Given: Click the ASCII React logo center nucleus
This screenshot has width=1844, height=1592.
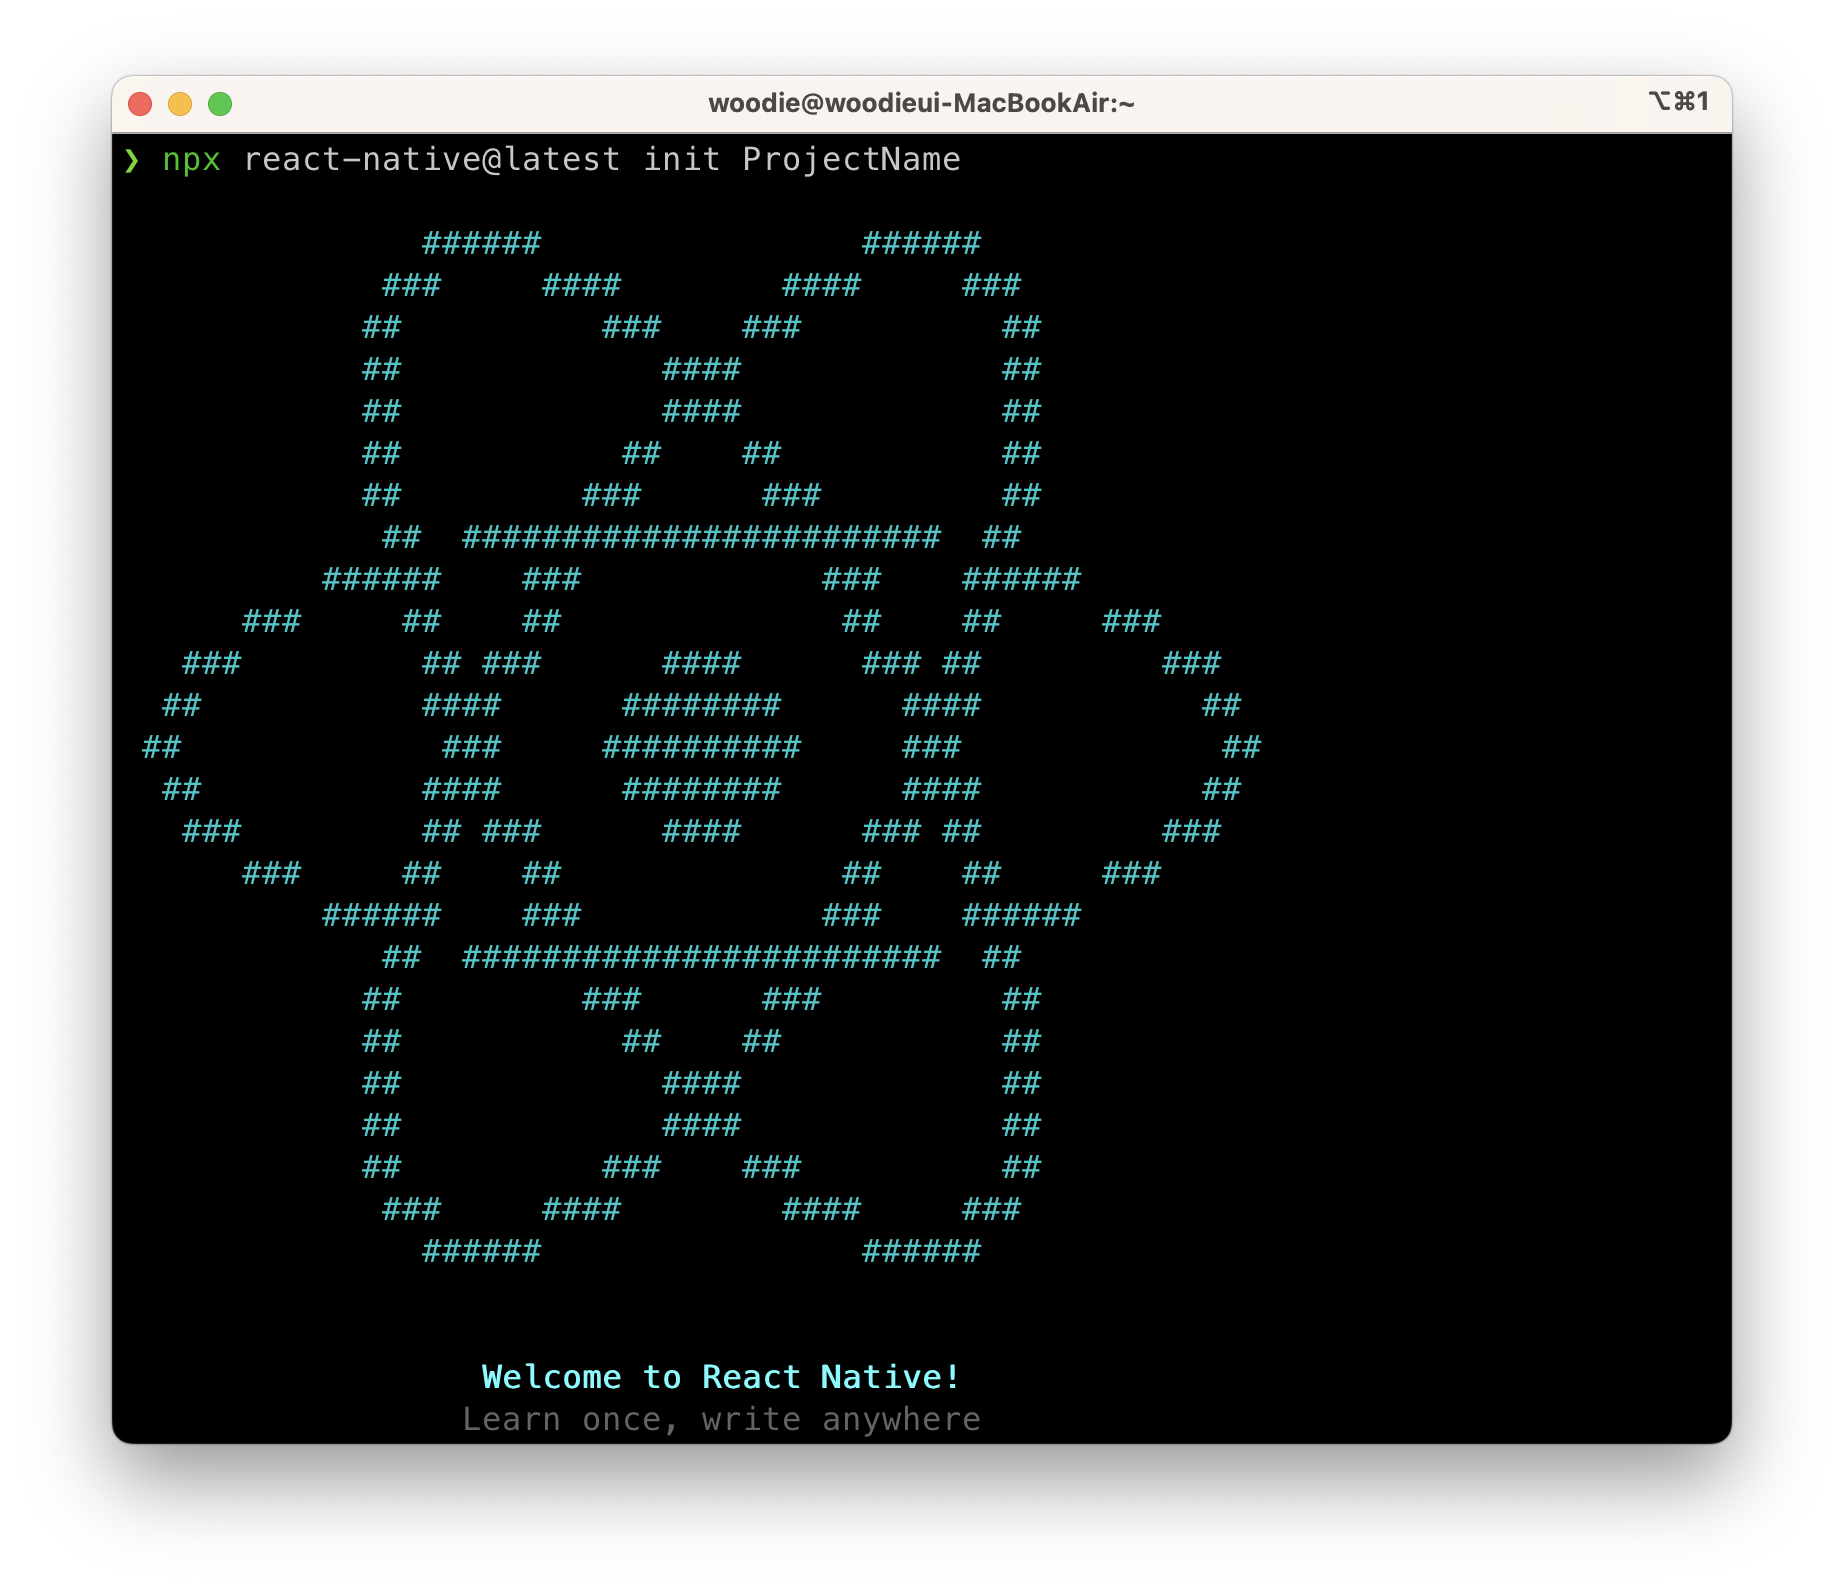Looking at the screenshot, I should point(701,746).
